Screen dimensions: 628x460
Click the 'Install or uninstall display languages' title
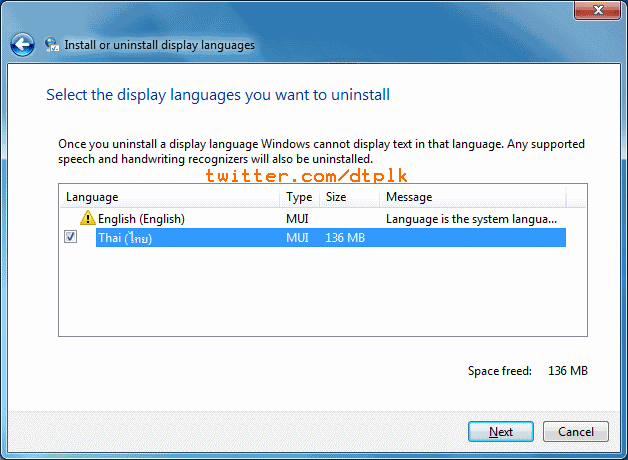(x=159, y=45)
